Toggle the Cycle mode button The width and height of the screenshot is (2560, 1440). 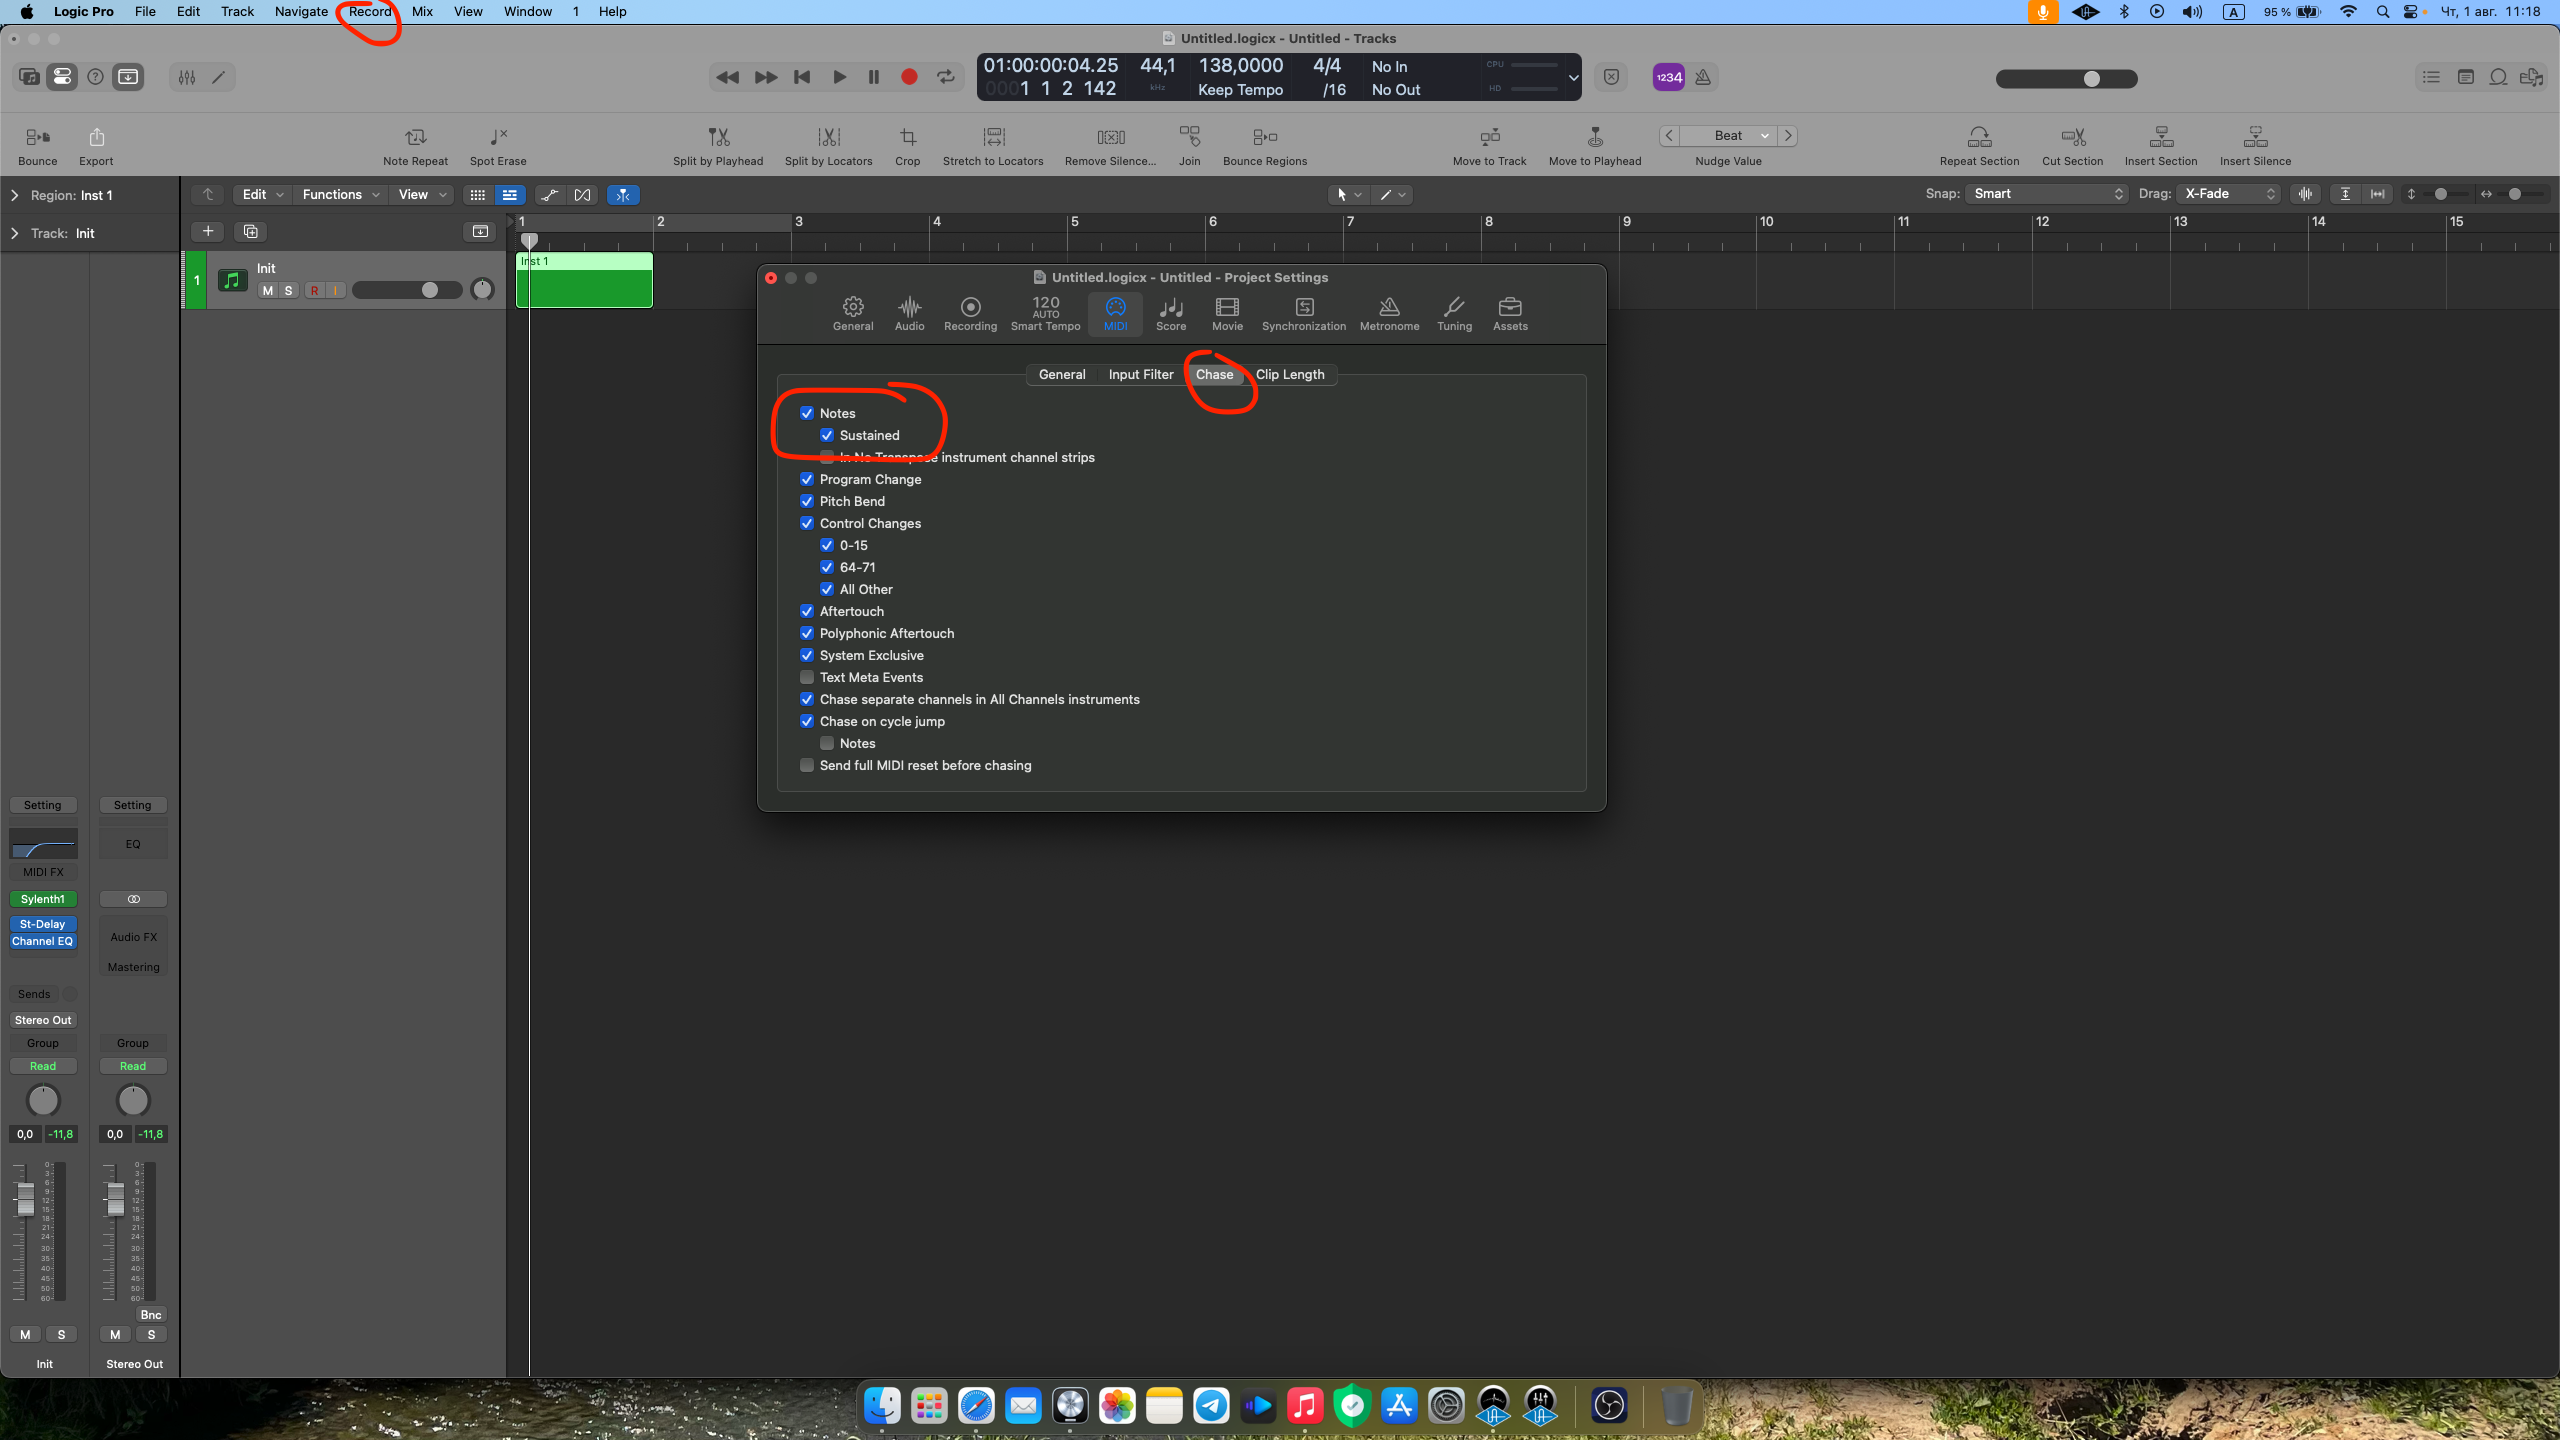pyautogui.click(x=945, y=77)
